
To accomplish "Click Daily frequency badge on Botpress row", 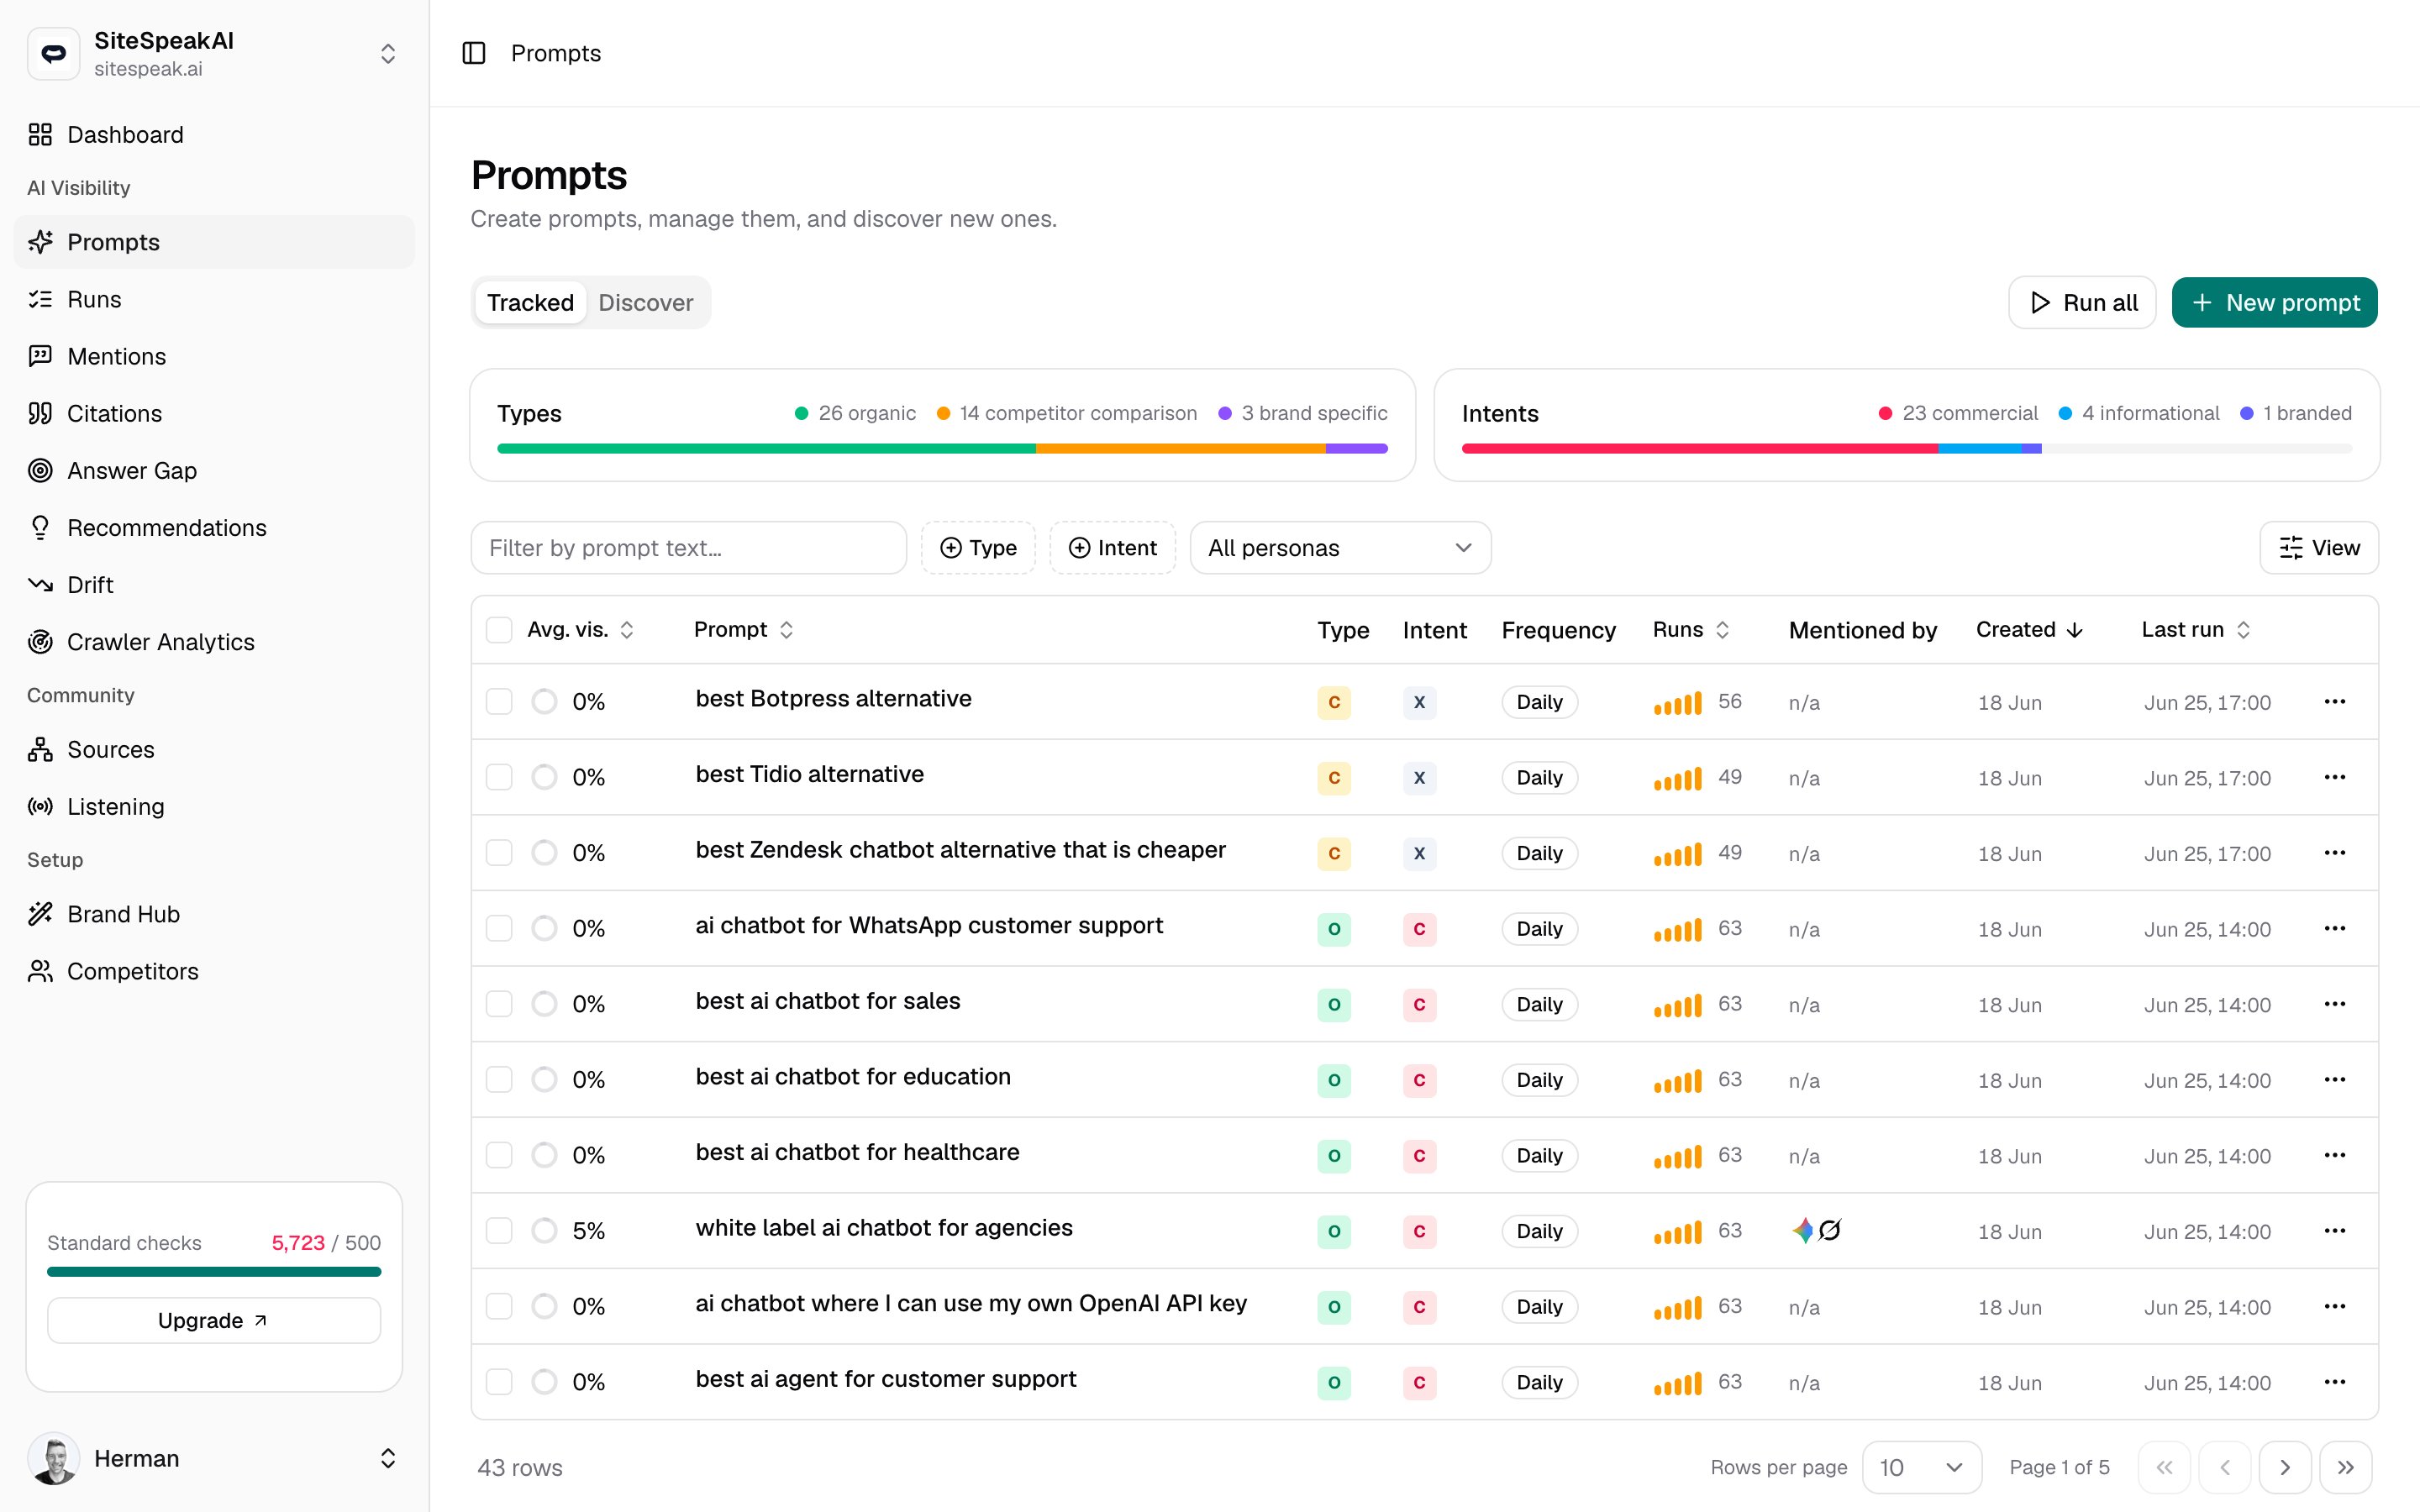I will [x=1539, y=702].
